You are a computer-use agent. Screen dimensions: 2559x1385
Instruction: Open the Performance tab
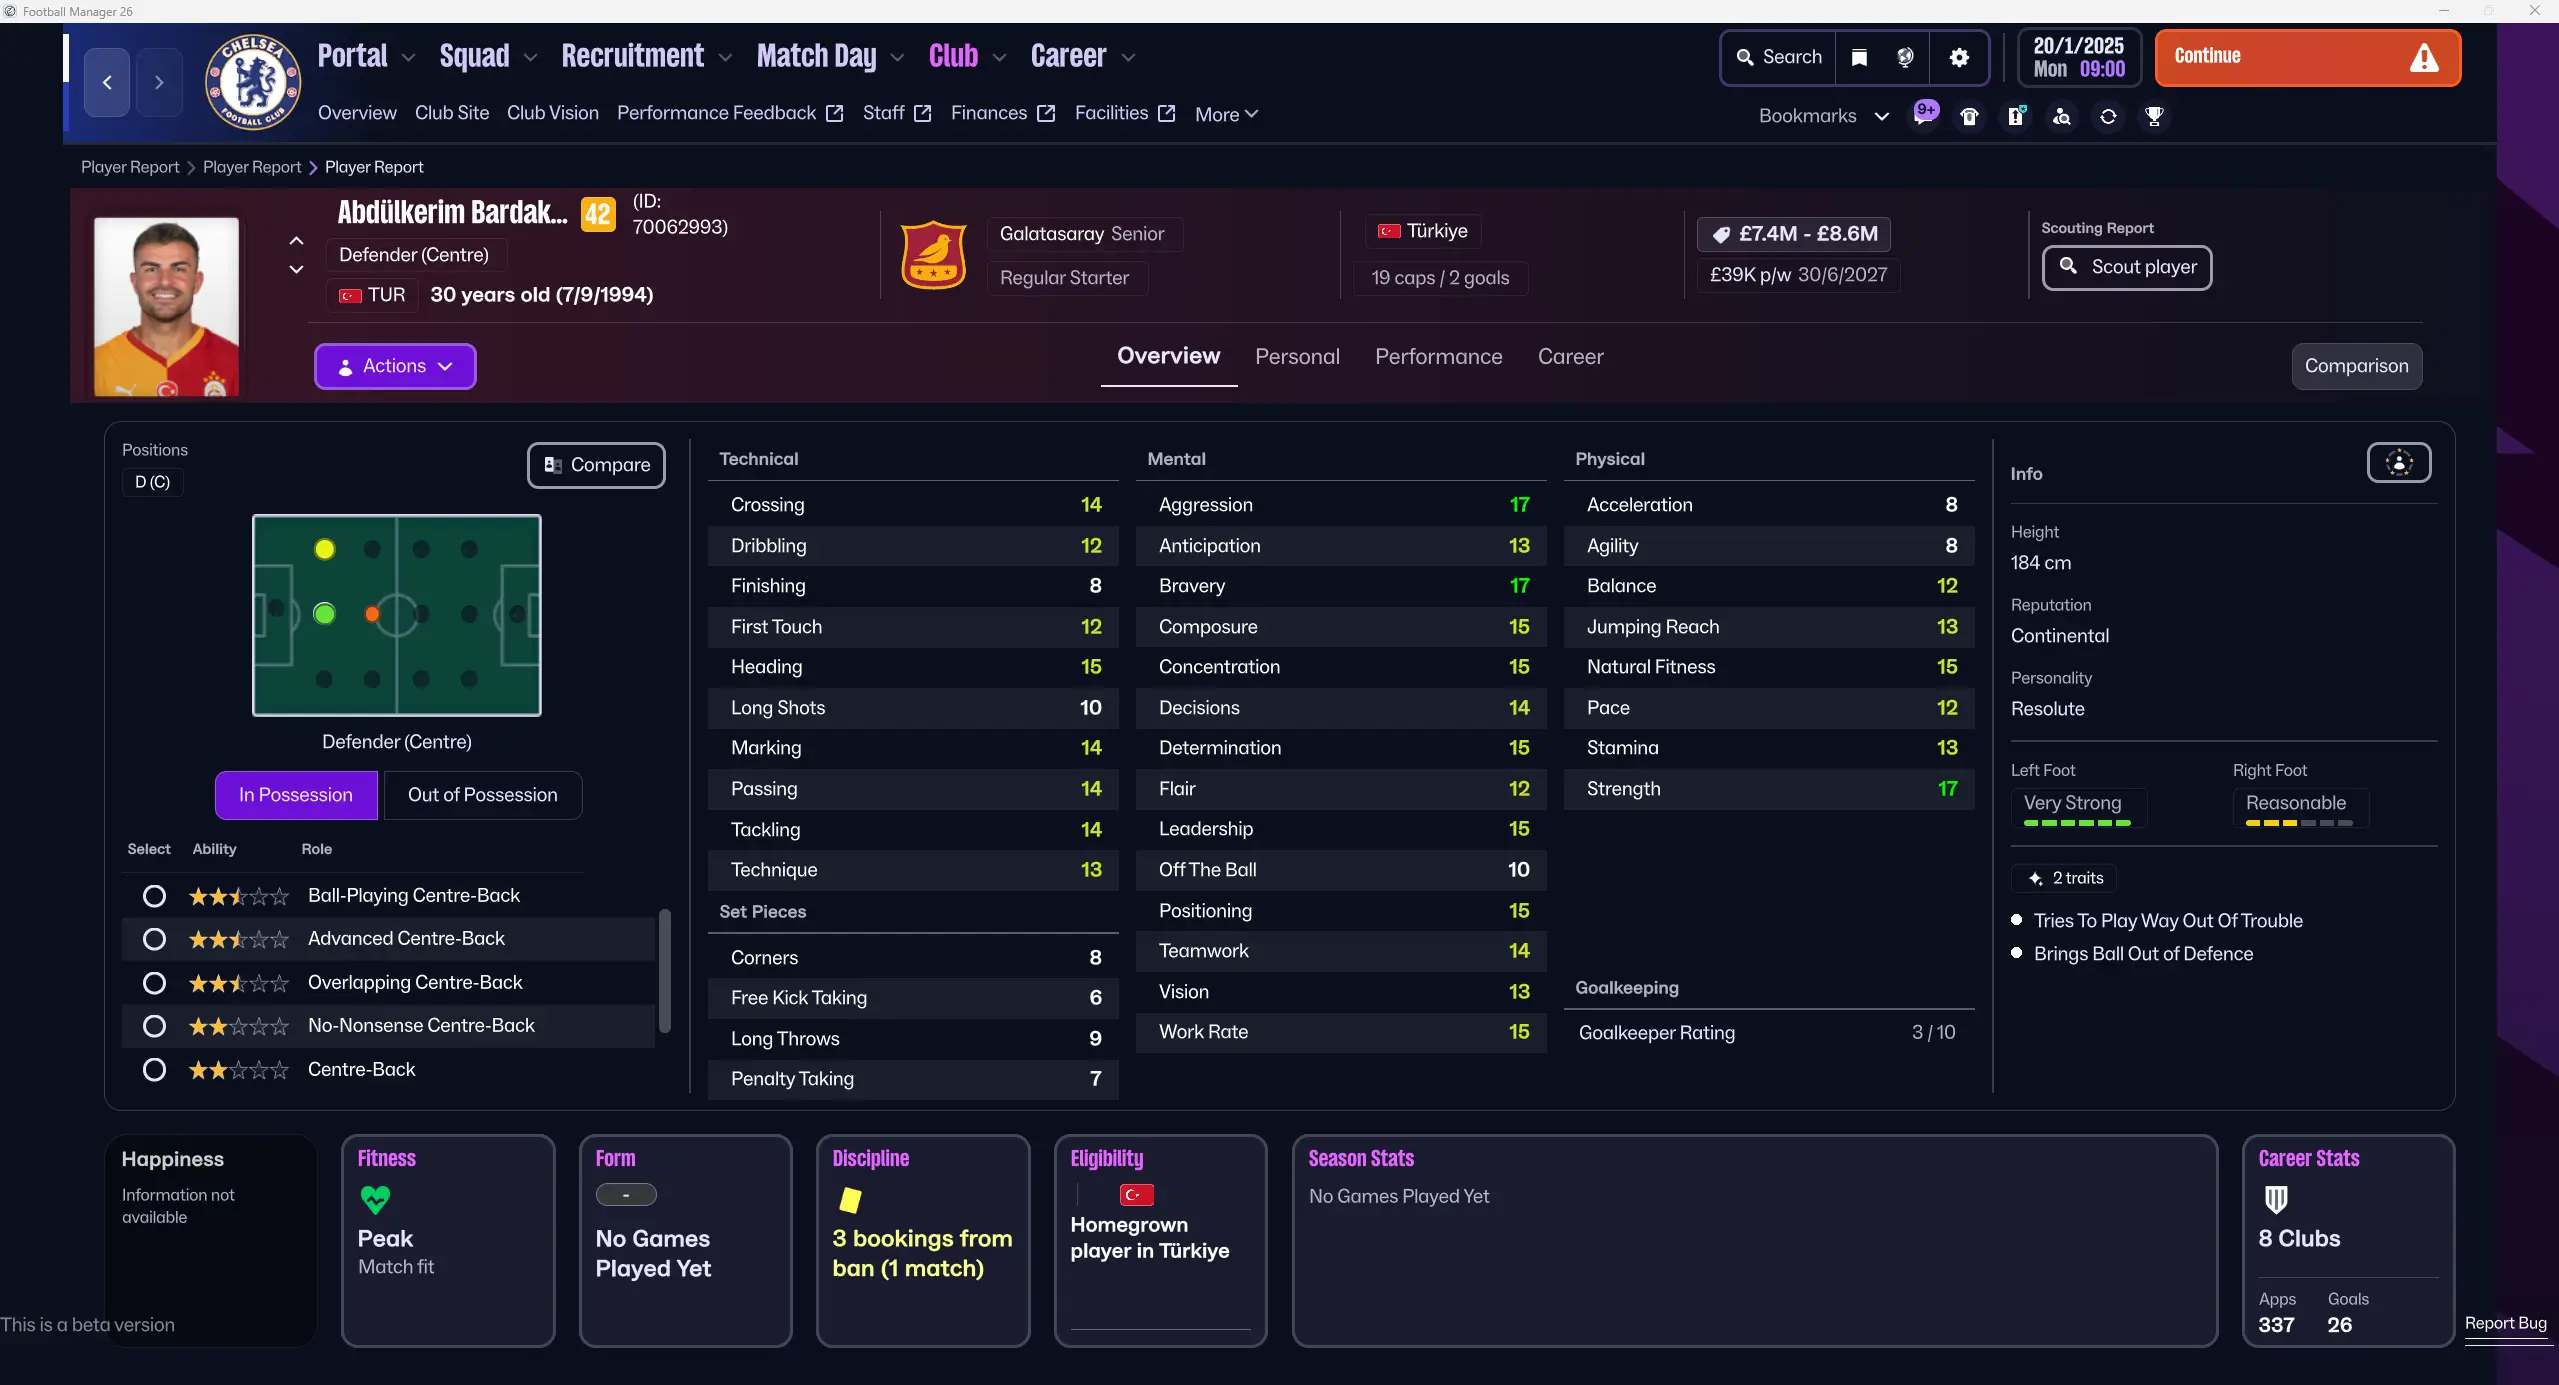tap(1438, 357)
